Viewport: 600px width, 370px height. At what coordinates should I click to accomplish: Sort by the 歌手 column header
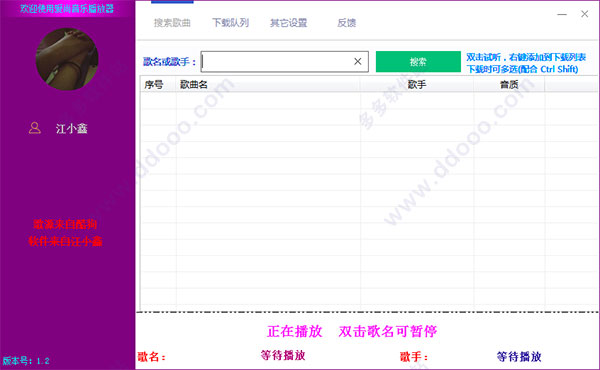coord(417,85)
